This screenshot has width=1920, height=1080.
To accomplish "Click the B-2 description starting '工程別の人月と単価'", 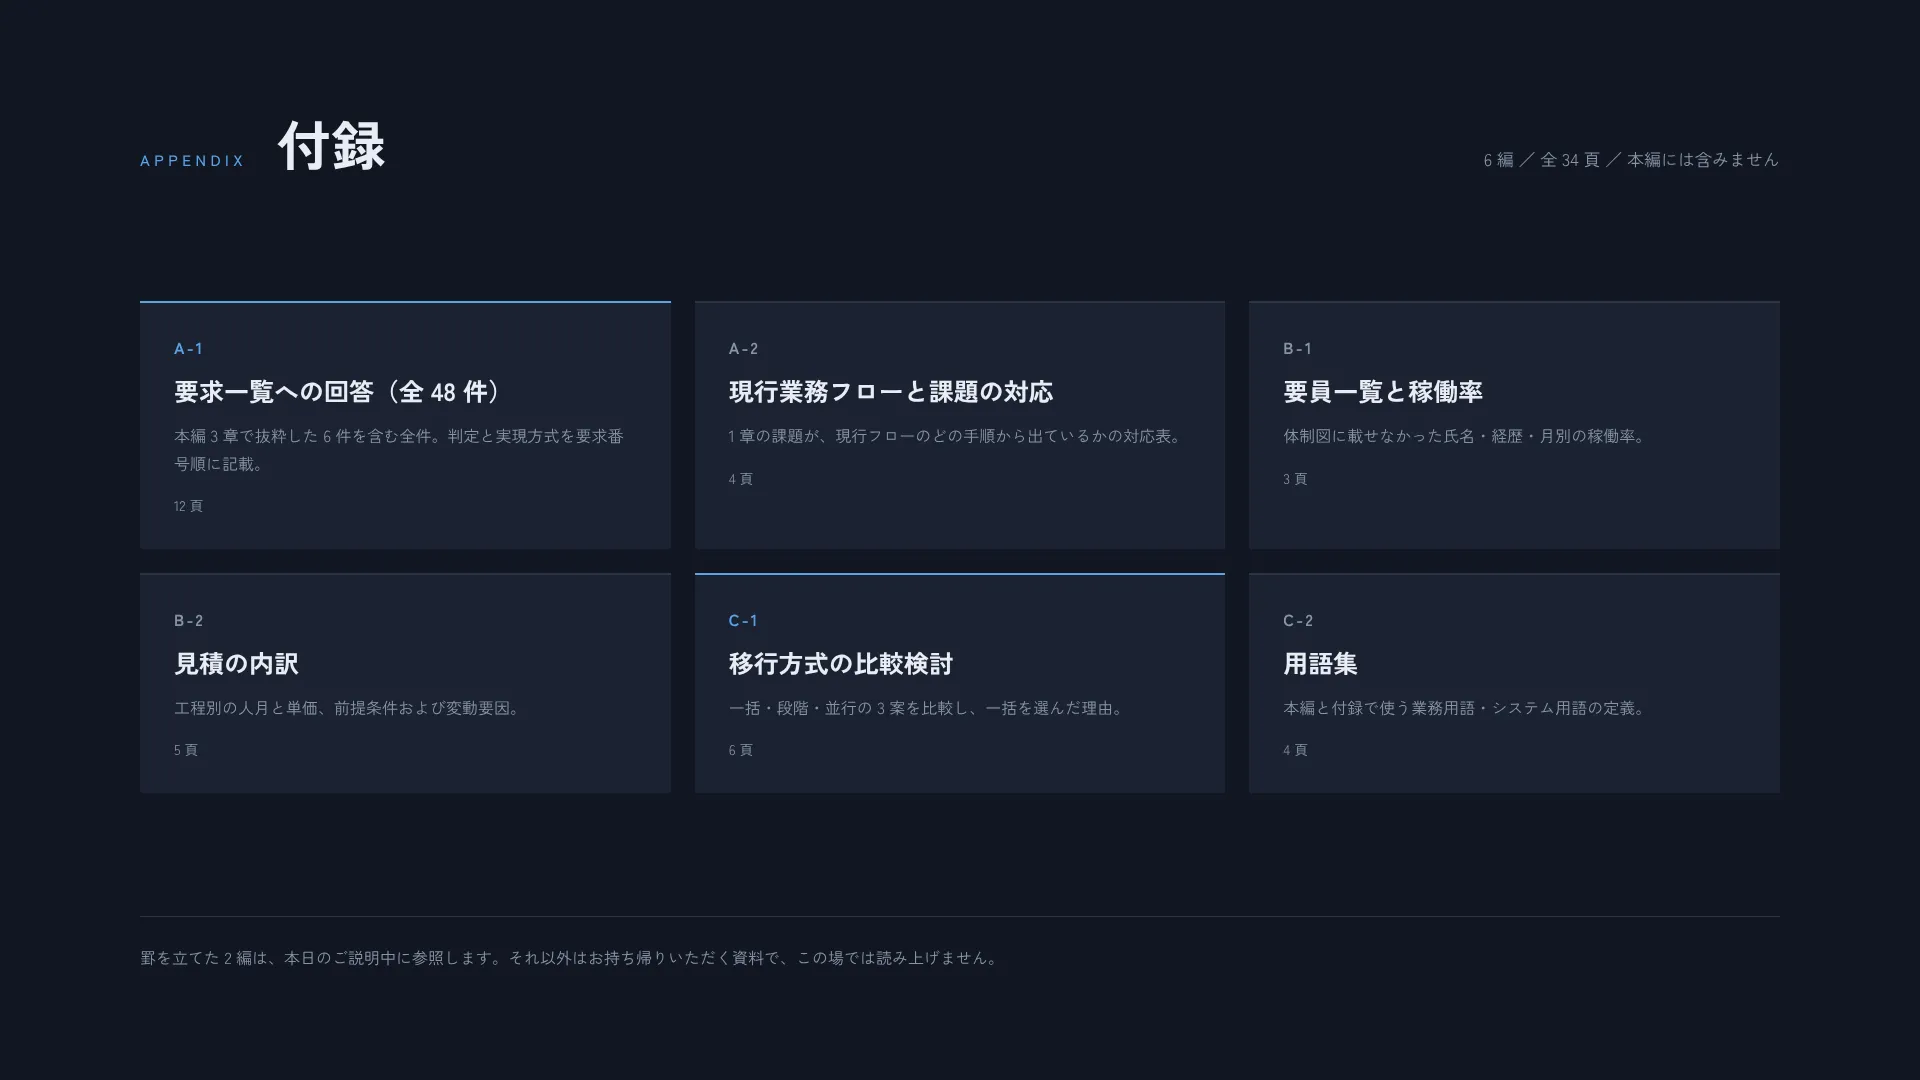I will point(349,708).
